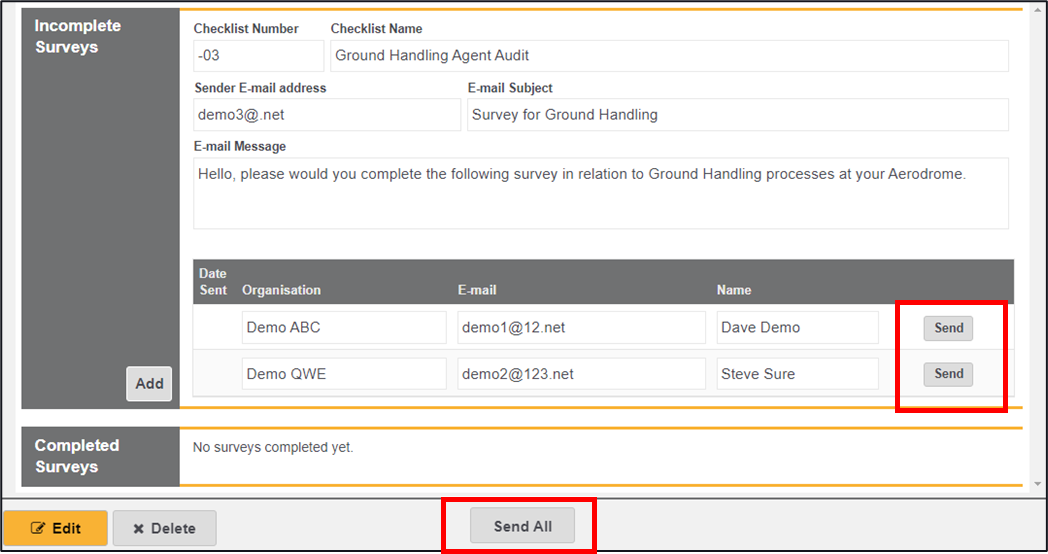Click the Send All button
This screenshot has height=554, width=1048.
point(522,526)
